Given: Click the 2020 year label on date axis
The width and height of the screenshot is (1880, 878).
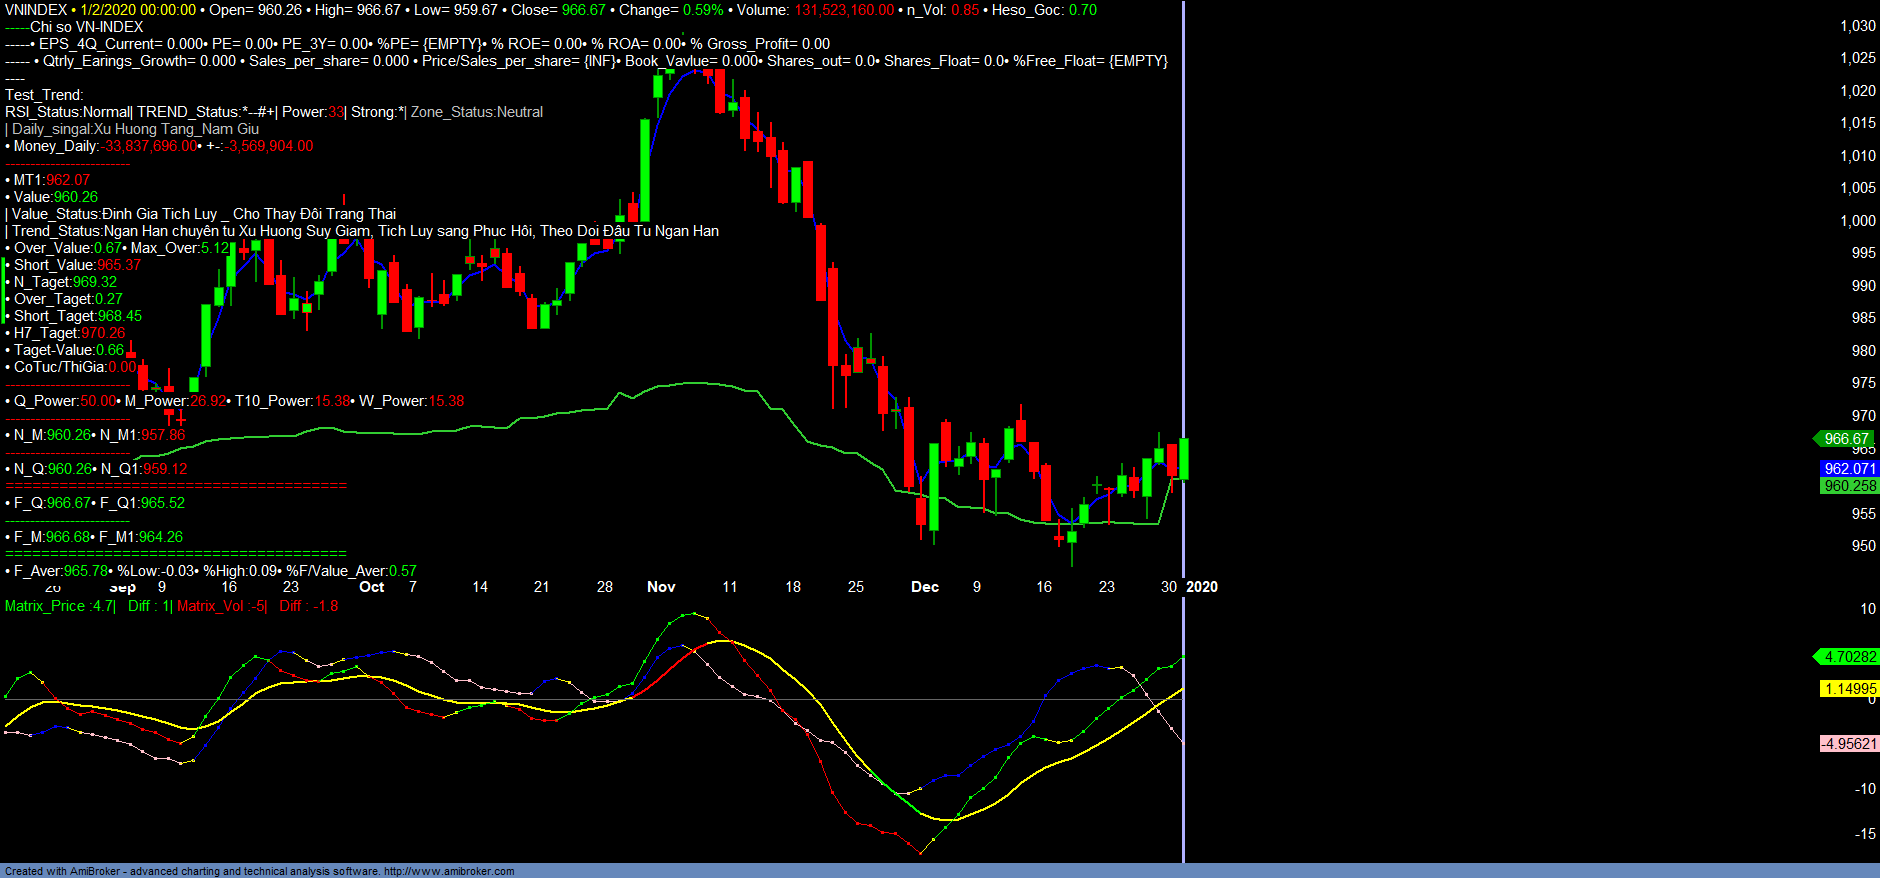Looking at the screenshot, I should pos(1202,587).
